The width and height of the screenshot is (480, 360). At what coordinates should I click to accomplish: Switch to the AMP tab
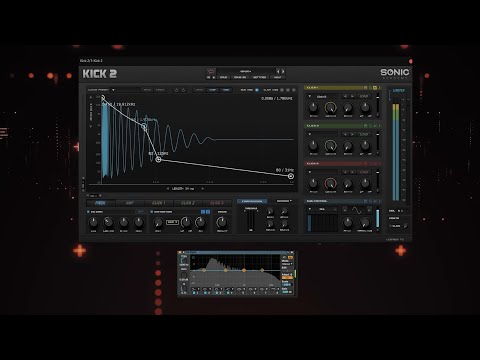click(130, 203)
